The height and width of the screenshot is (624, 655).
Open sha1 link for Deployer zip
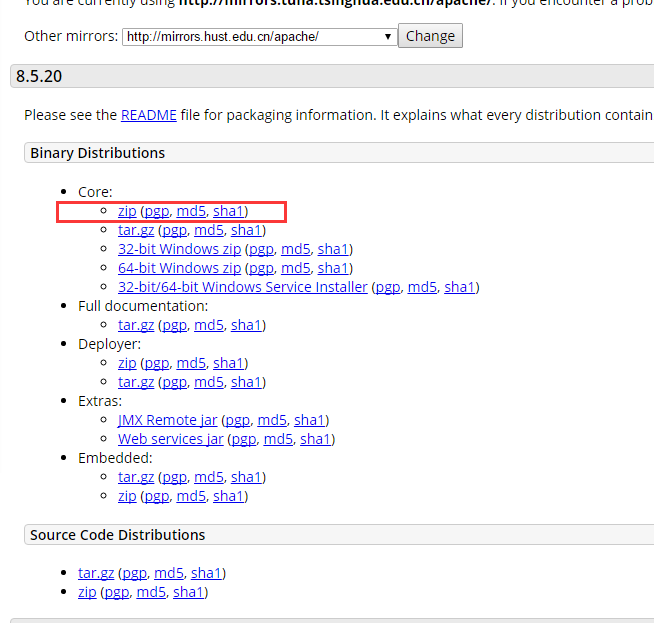228,363
